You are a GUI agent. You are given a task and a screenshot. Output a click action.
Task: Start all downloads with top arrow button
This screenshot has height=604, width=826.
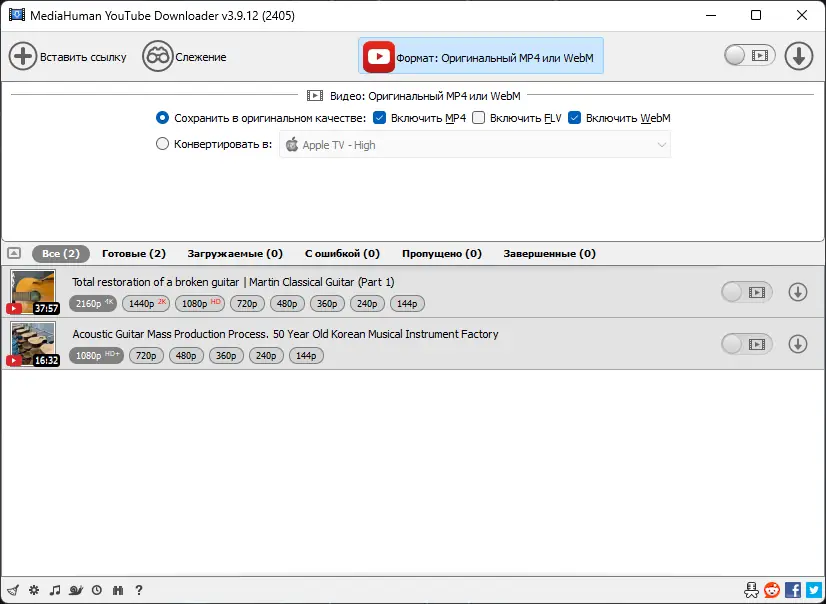(x=799, y=56)
